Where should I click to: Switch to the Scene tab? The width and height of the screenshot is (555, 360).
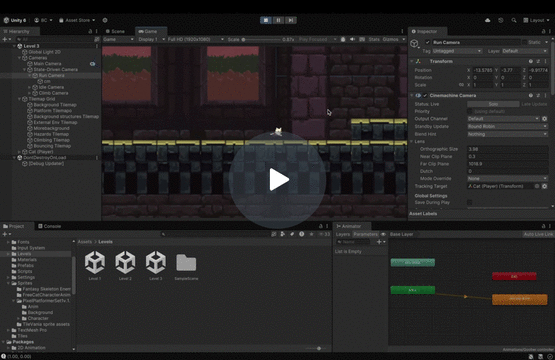[115, 31]
